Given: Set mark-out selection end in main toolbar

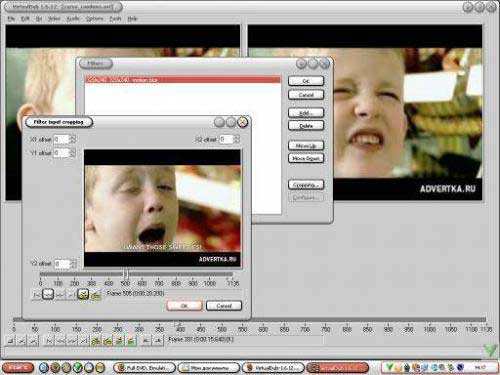Looking at the screenshot, I should 158,340.
